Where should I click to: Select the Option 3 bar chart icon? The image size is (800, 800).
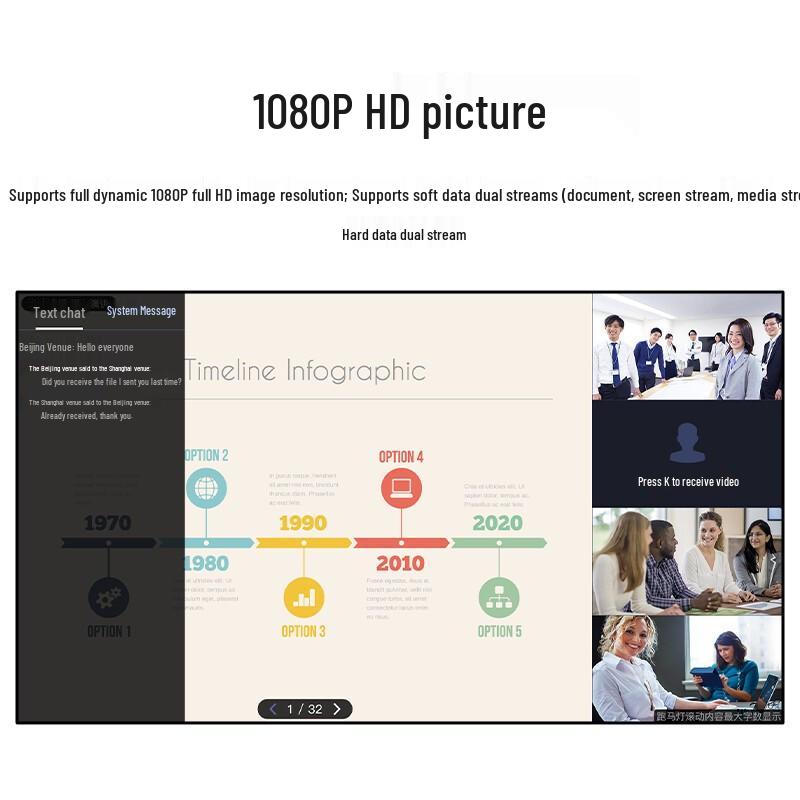click(304, 597)
